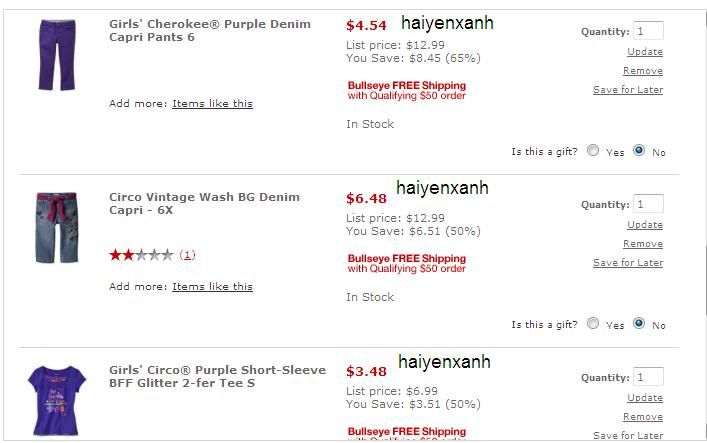Viewport: 707px width, 443px height.
Task: Save Circo Vintage Wash capri for later
Action: click(x=627, y=263)
